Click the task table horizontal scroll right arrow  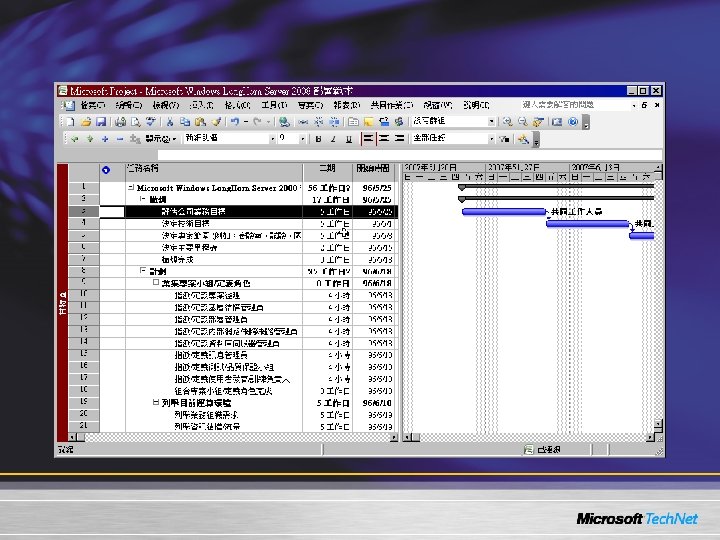394,438
